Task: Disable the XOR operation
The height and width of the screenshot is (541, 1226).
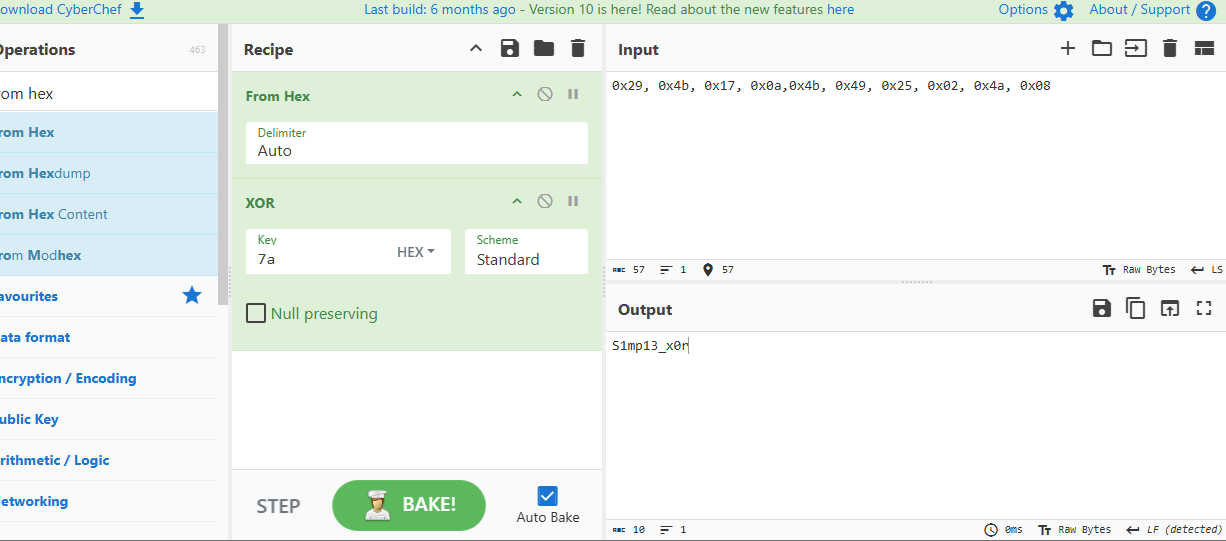Action: tap(545, 202)
